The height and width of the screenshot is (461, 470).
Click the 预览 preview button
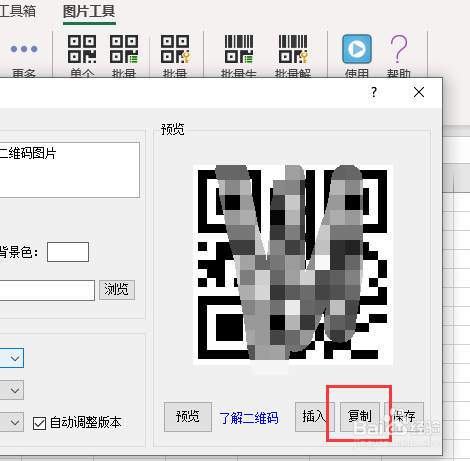(188, 417)
